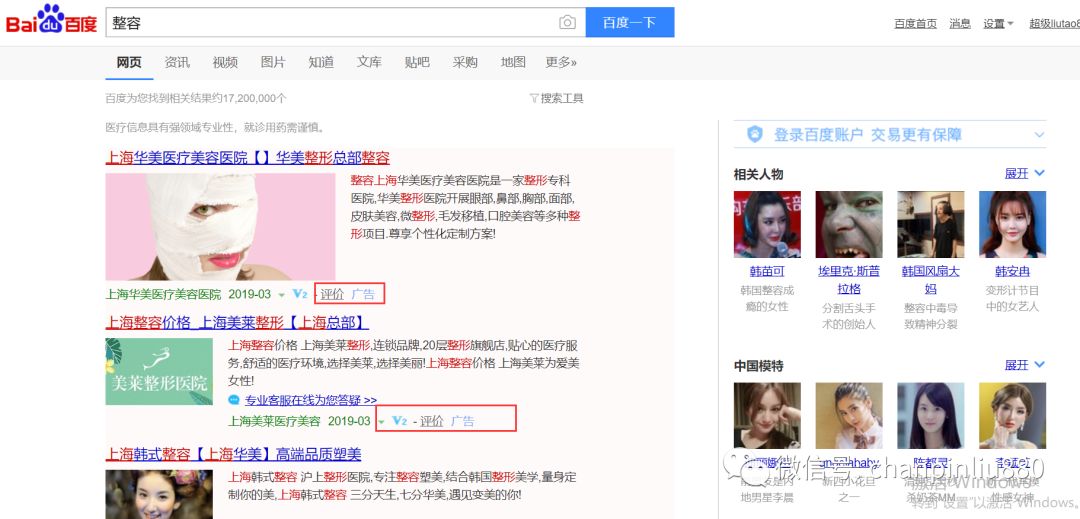The width and height of the screenshot is (1080, 519).
Task: Click the bandaged face ad image
Action: [x=220, y=226]
